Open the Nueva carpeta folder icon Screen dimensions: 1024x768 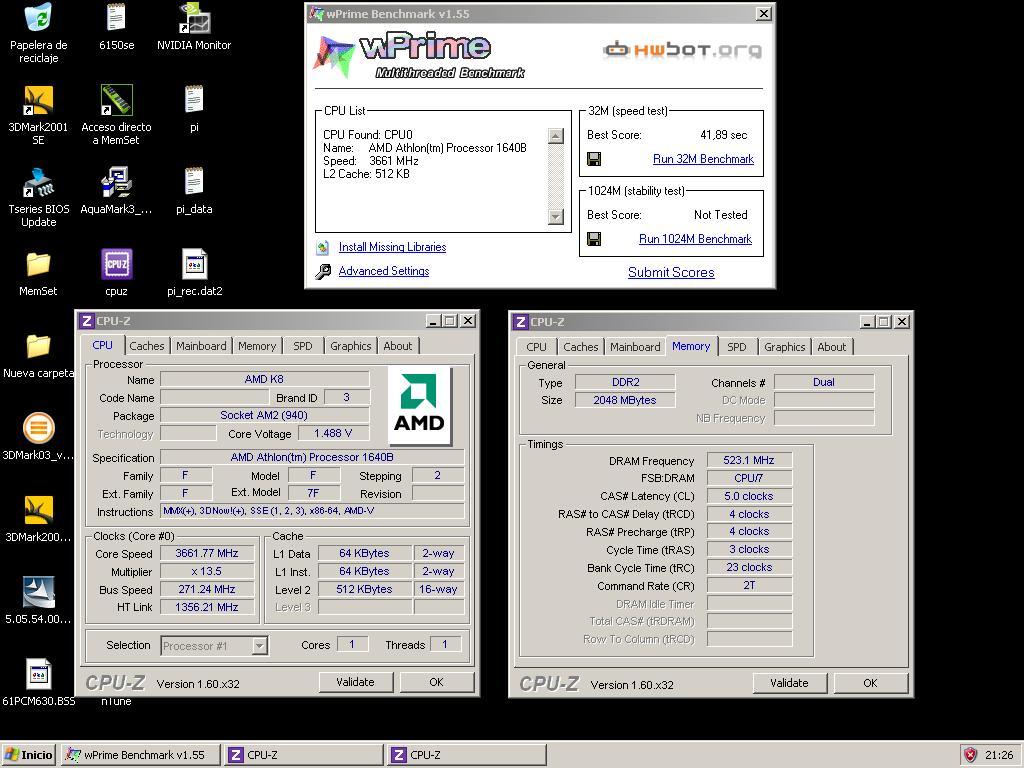click(x=39, y=347)
